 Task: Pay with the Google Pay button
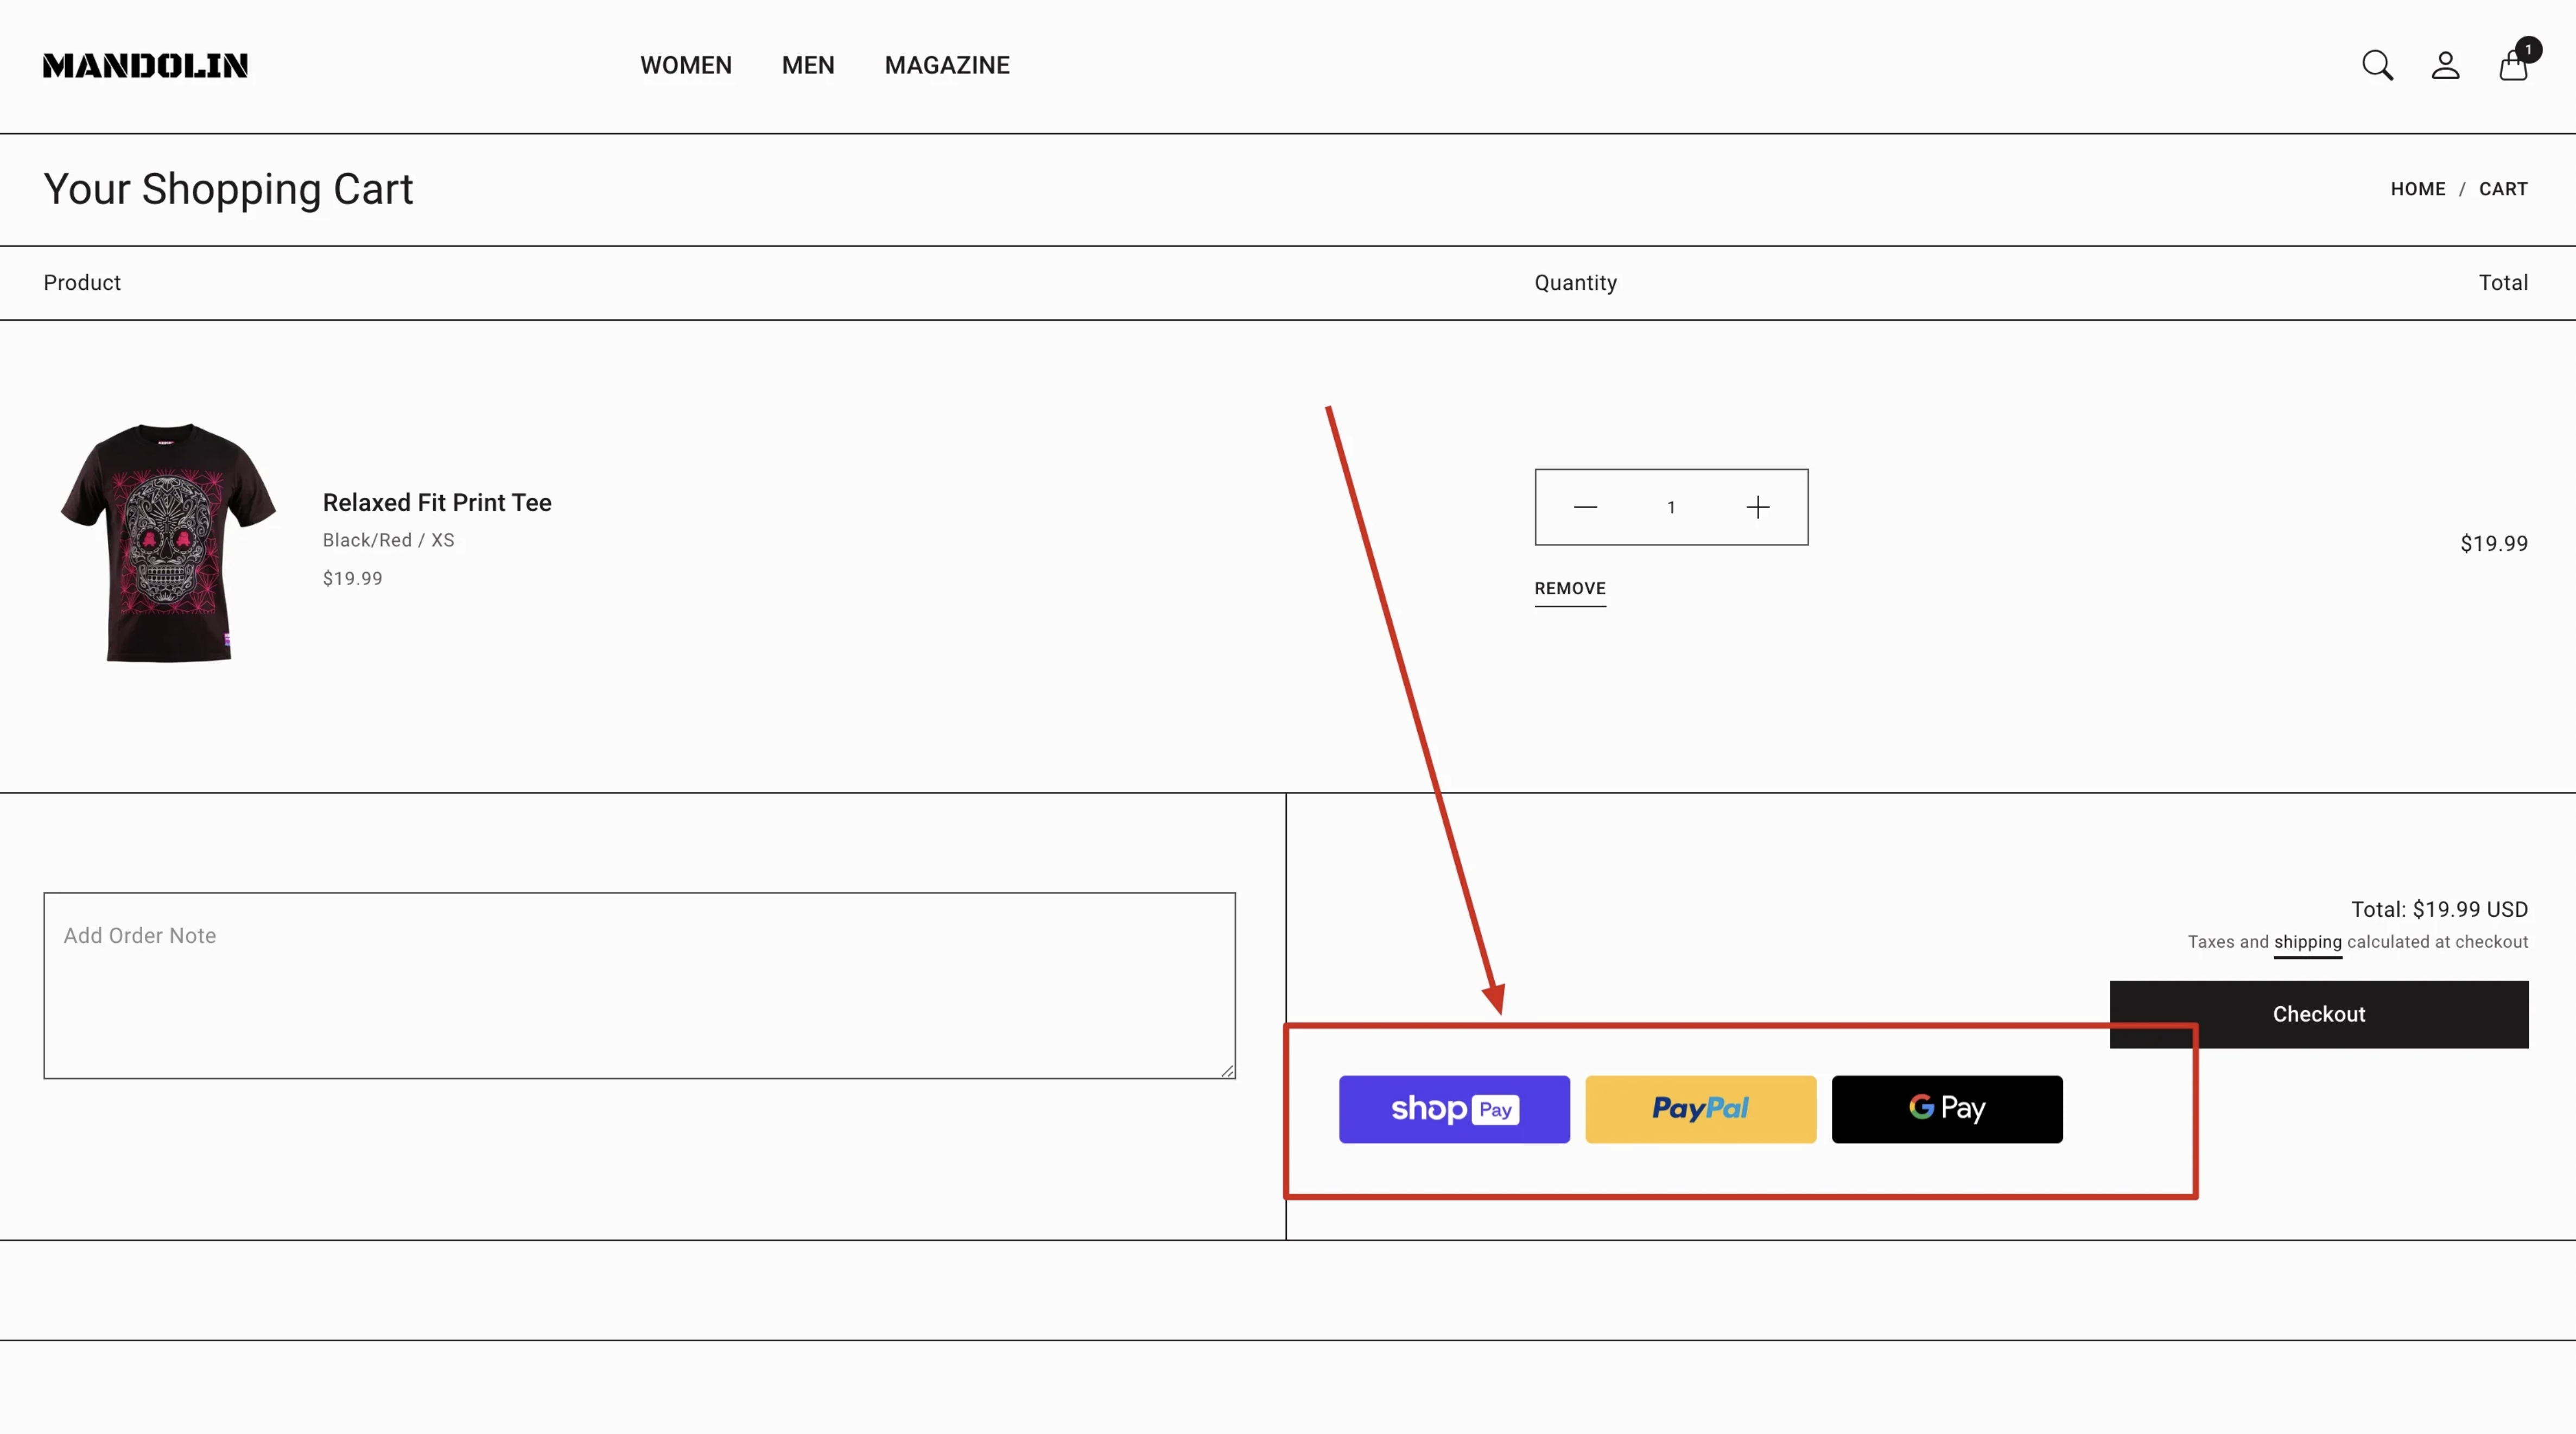click(x=1946, y=1109)
